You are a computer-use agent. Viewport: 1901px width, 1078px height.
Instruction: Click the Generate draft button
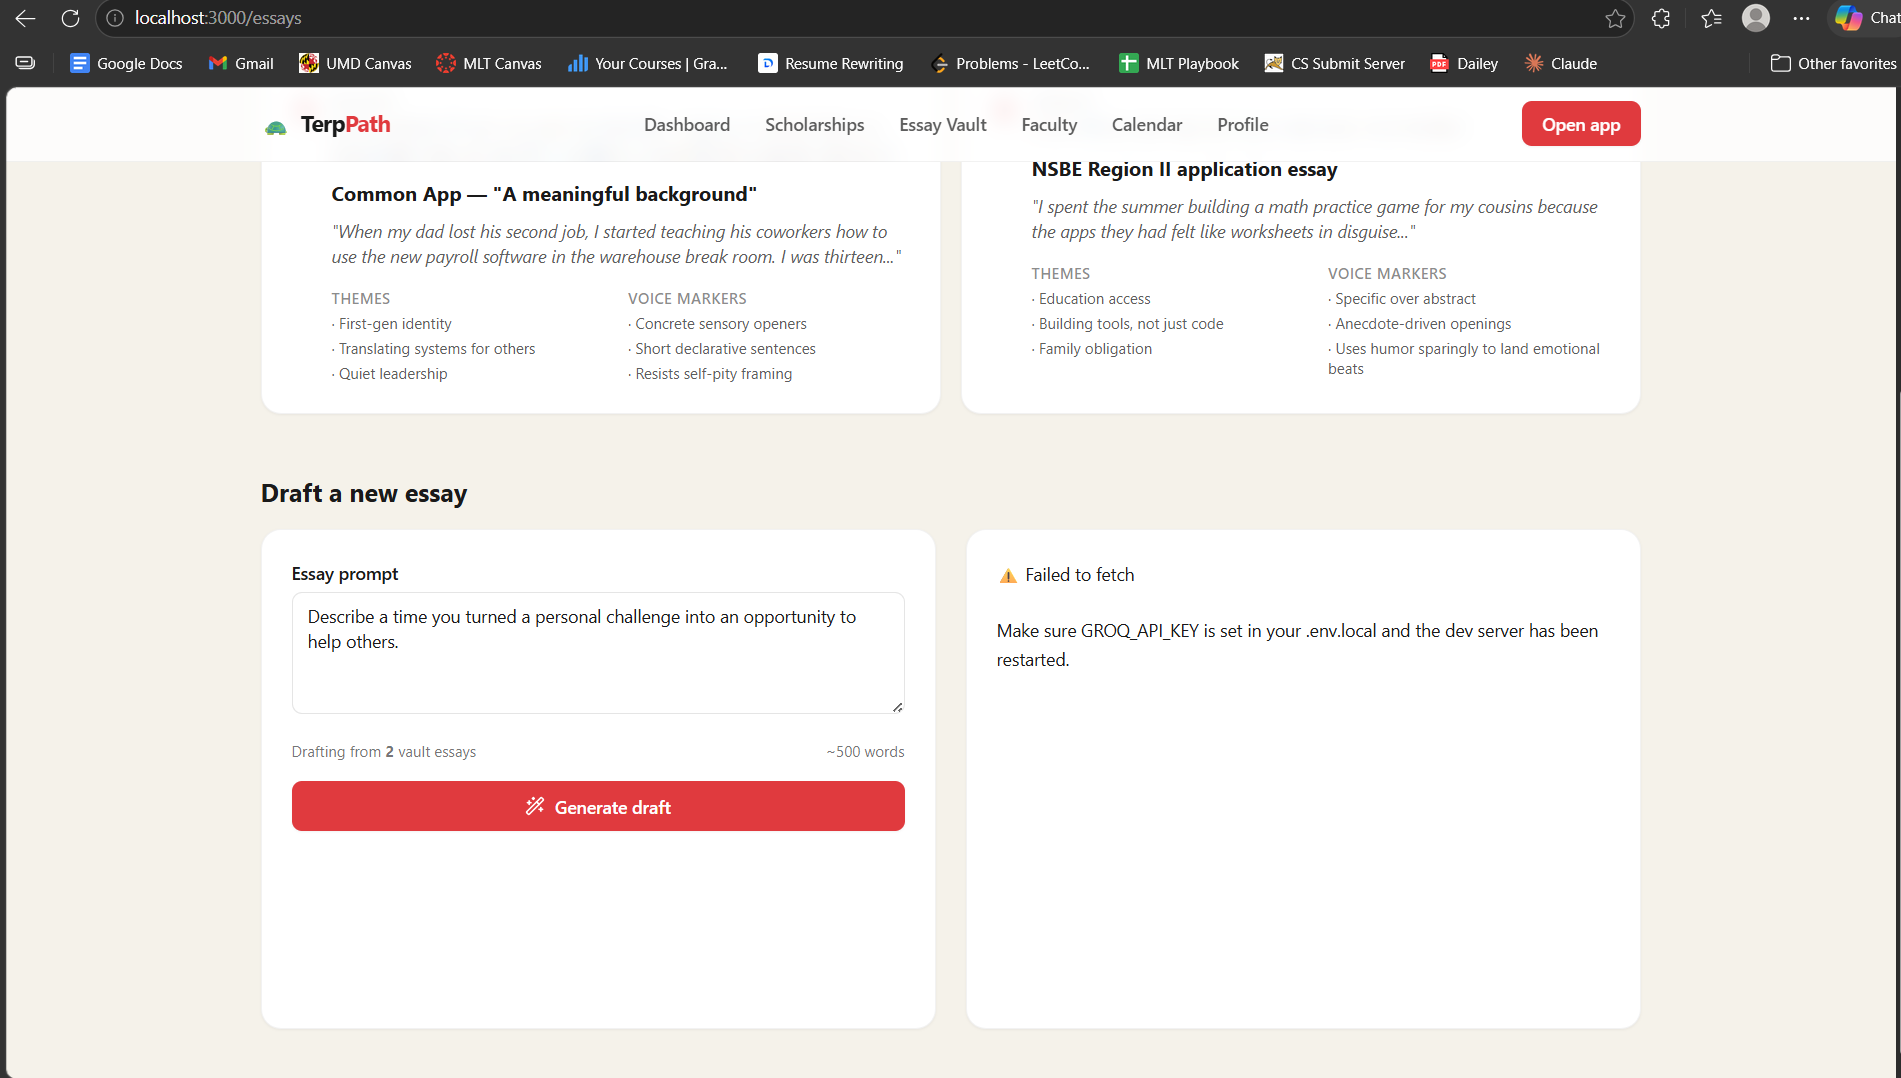tap(597, 806)
